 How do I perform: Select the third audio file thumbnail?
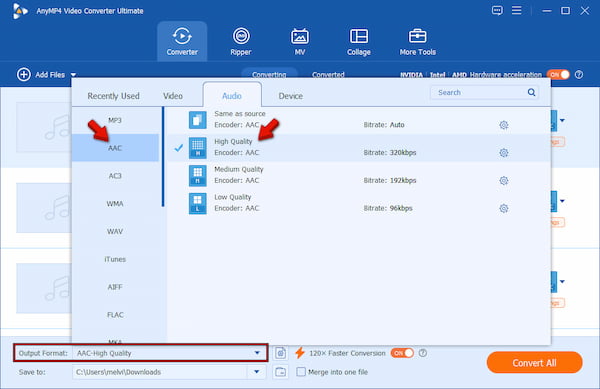tap(44, 288)
